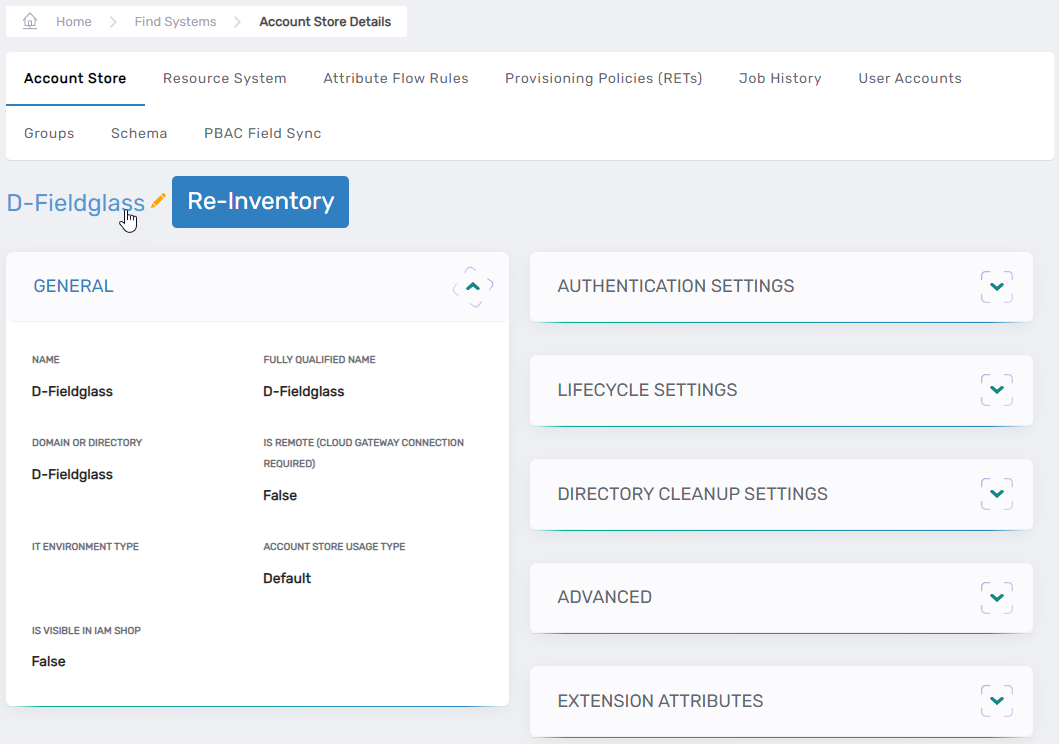
Task: Click the pencil edit icon beside D-Fieldglass
Action: click(158, 201)
